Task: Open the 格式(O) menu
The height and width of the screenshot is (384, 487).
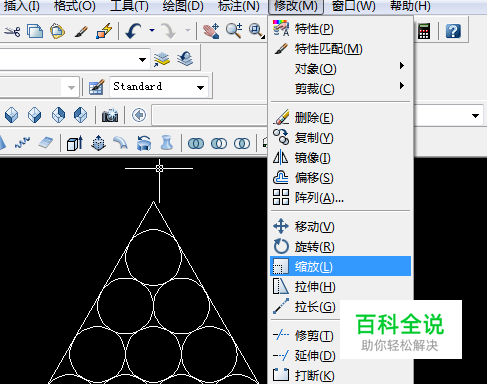Action: tap(74, 6)
